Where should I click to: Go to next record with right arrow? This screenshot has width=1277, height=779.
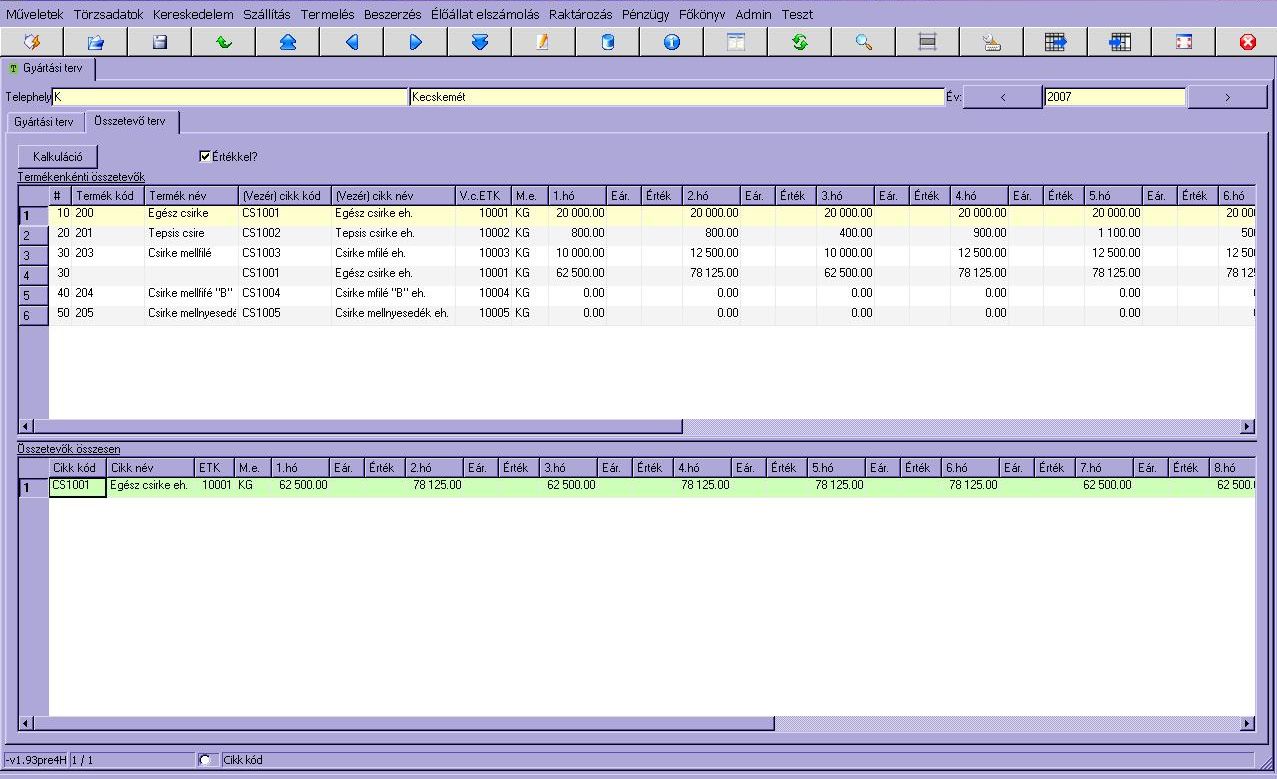[416, 42]
